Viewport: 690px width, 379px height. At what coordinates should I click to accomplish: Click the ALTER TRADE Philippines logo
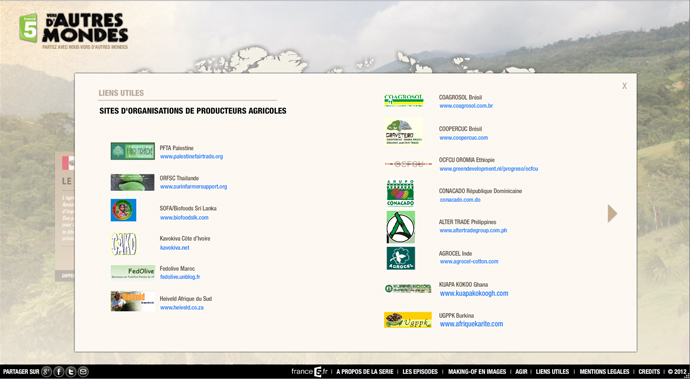[x=400, y=227]
